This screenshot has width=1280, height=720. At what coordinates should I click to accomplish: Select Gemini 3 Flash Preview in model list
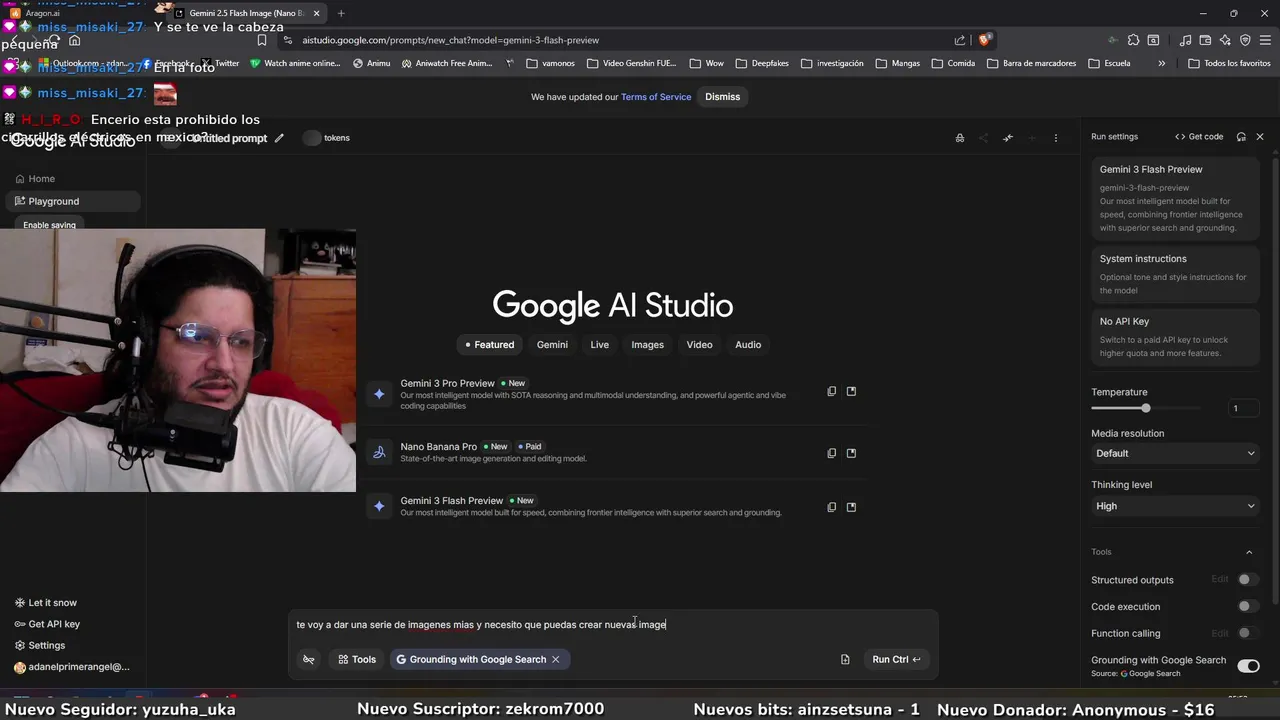point(613,507)
